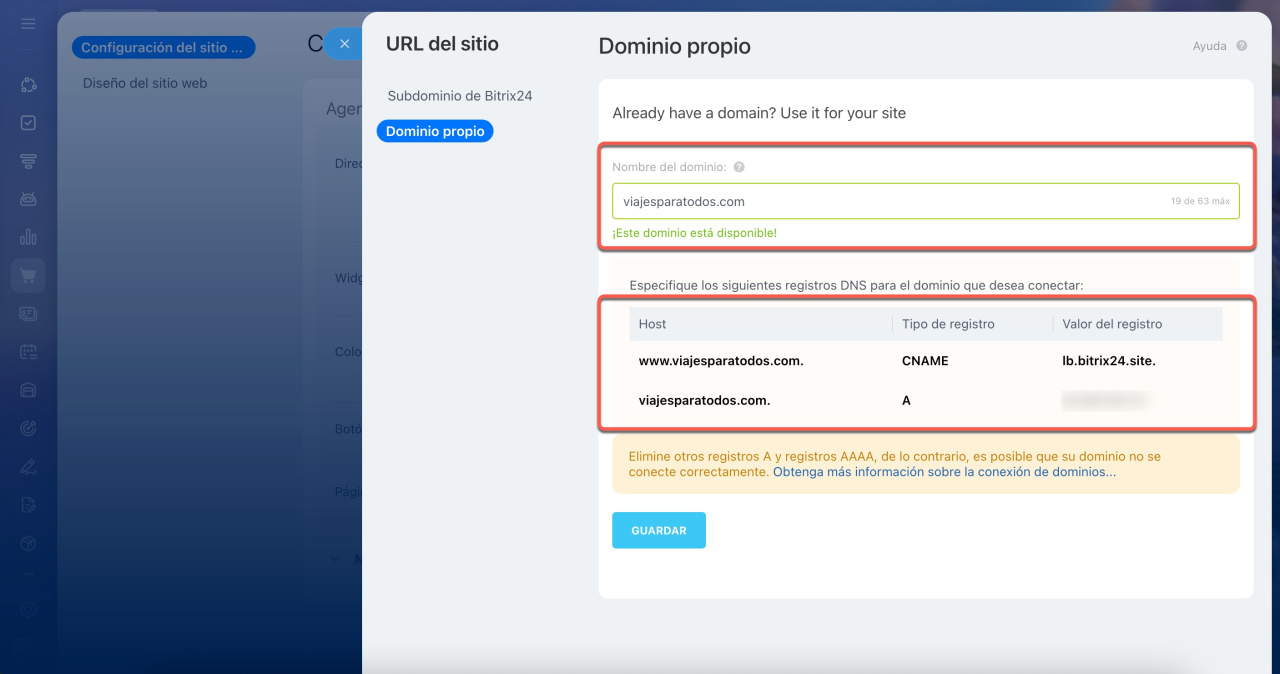Close the URL del sitio slider panel

[344, 44]
